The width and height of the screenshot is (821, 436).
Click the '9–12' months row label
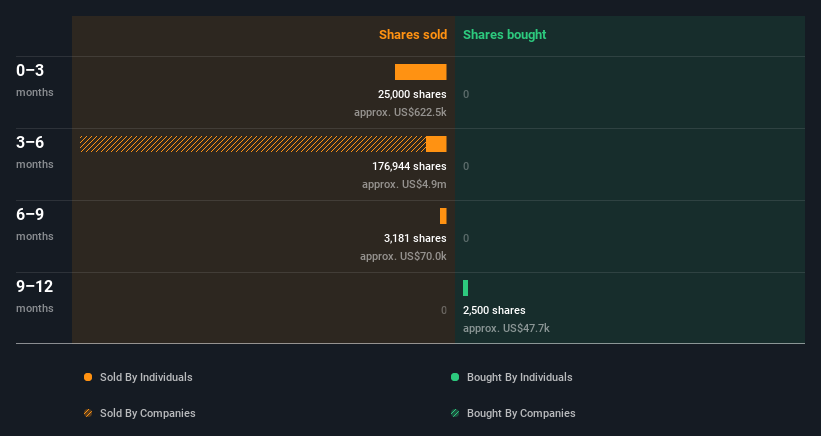pyautogui.click(x=35, y=286)
